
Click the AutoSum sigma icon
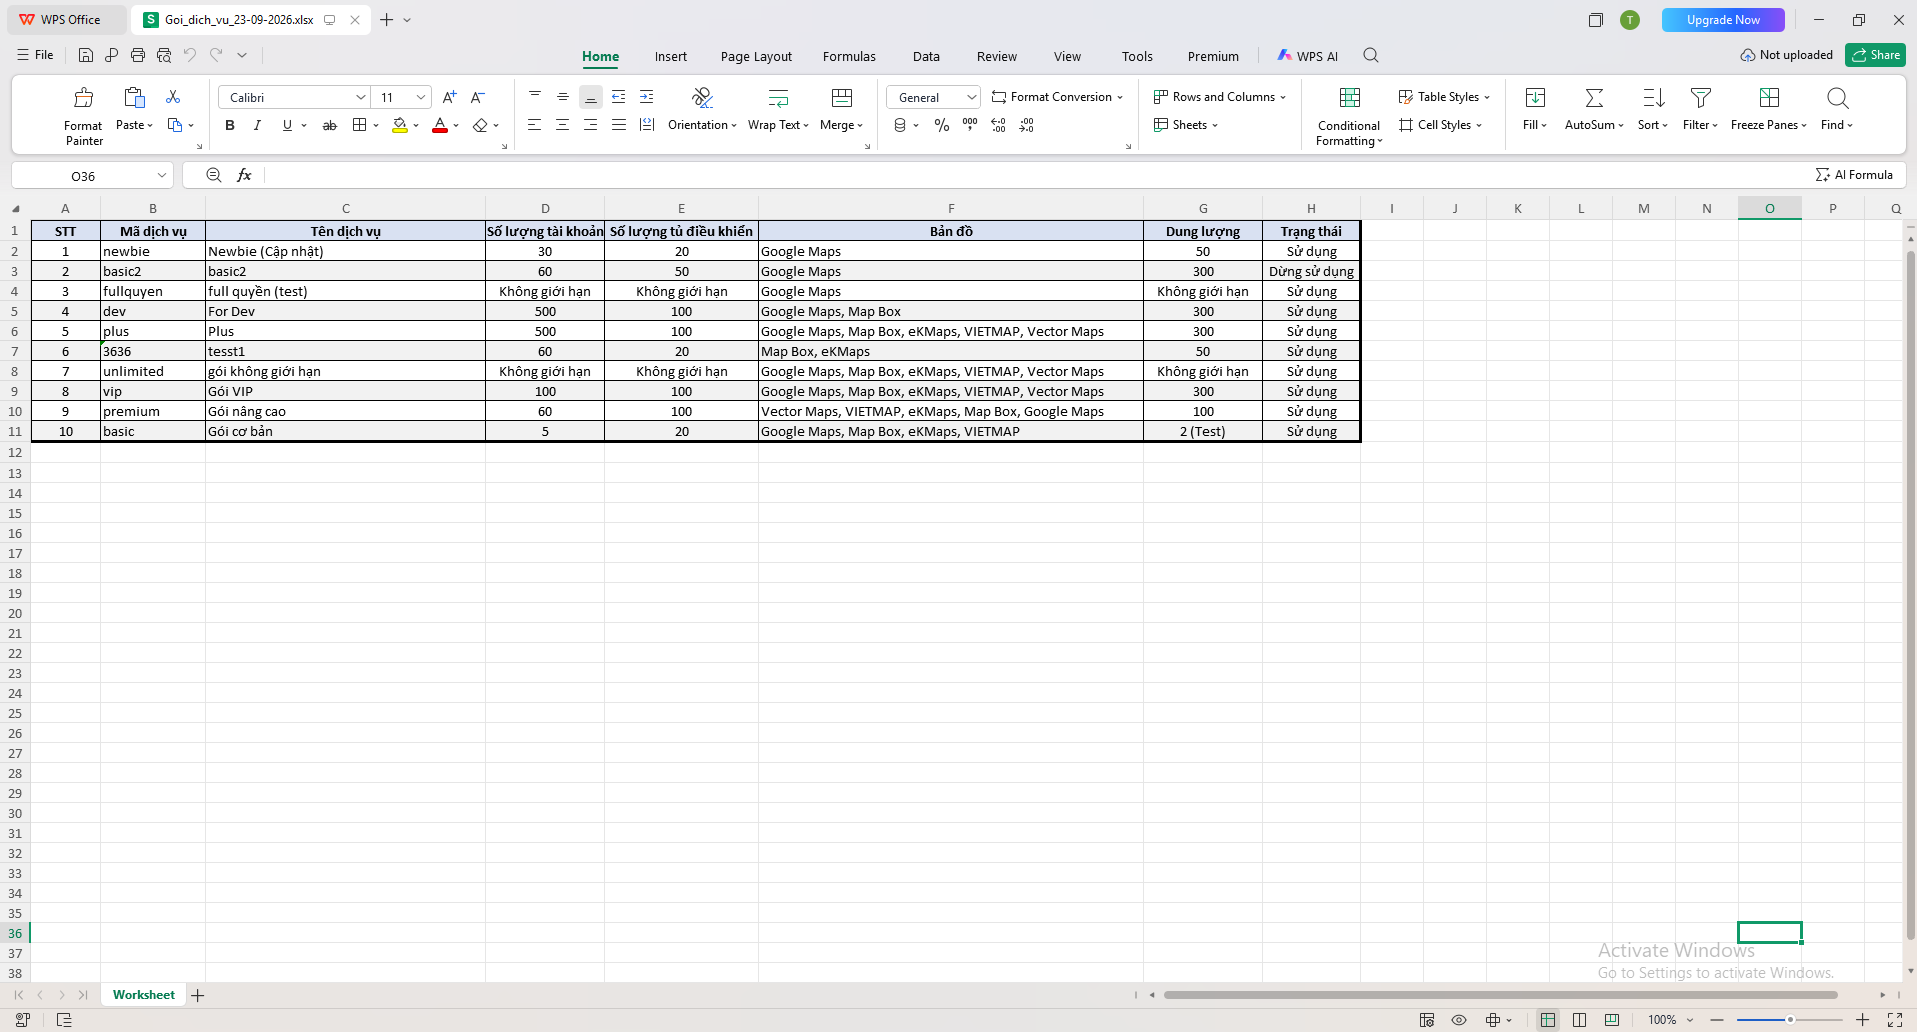pyautogui.click(x=1595, y=98)
